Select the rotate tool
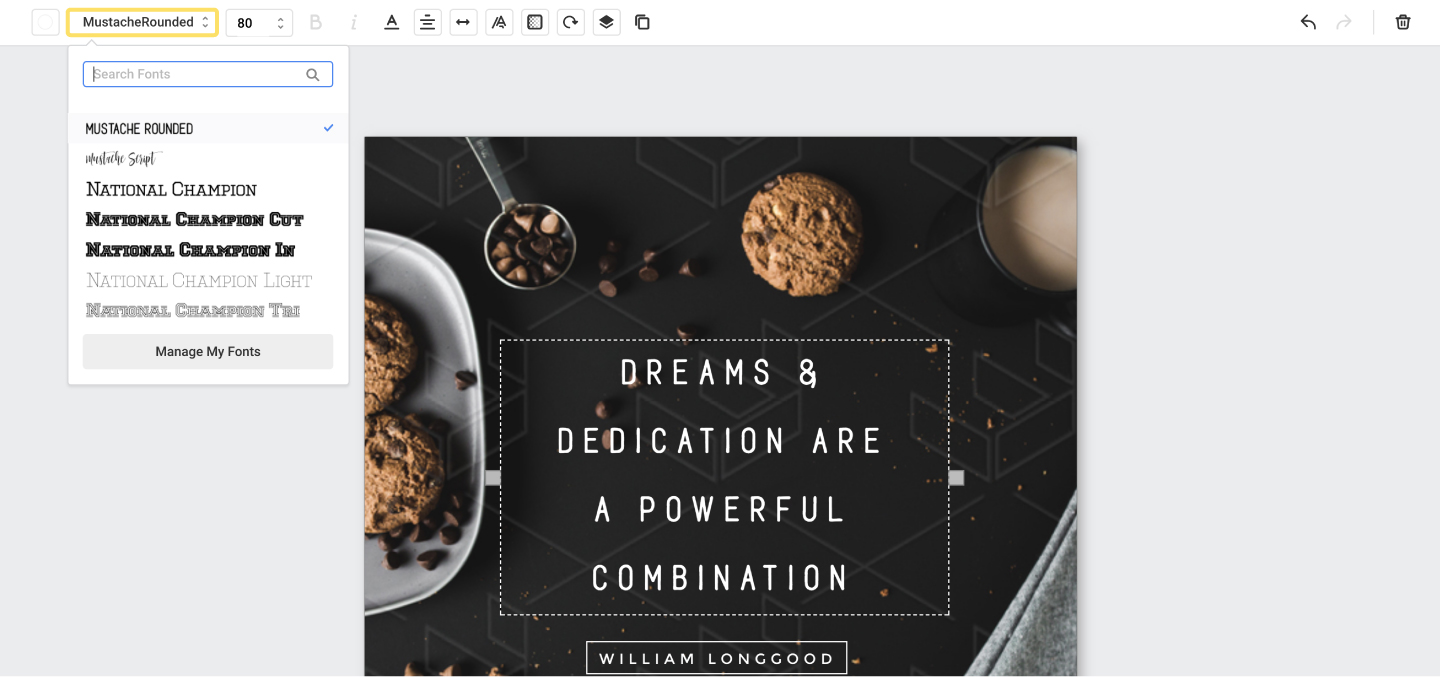The image size is (1440, 677). pos(570,21)
